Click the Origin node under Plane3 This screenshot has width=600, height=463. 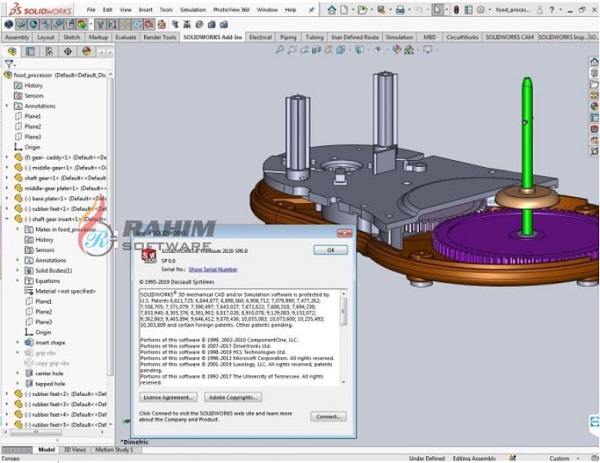click(x=32, y=147)
